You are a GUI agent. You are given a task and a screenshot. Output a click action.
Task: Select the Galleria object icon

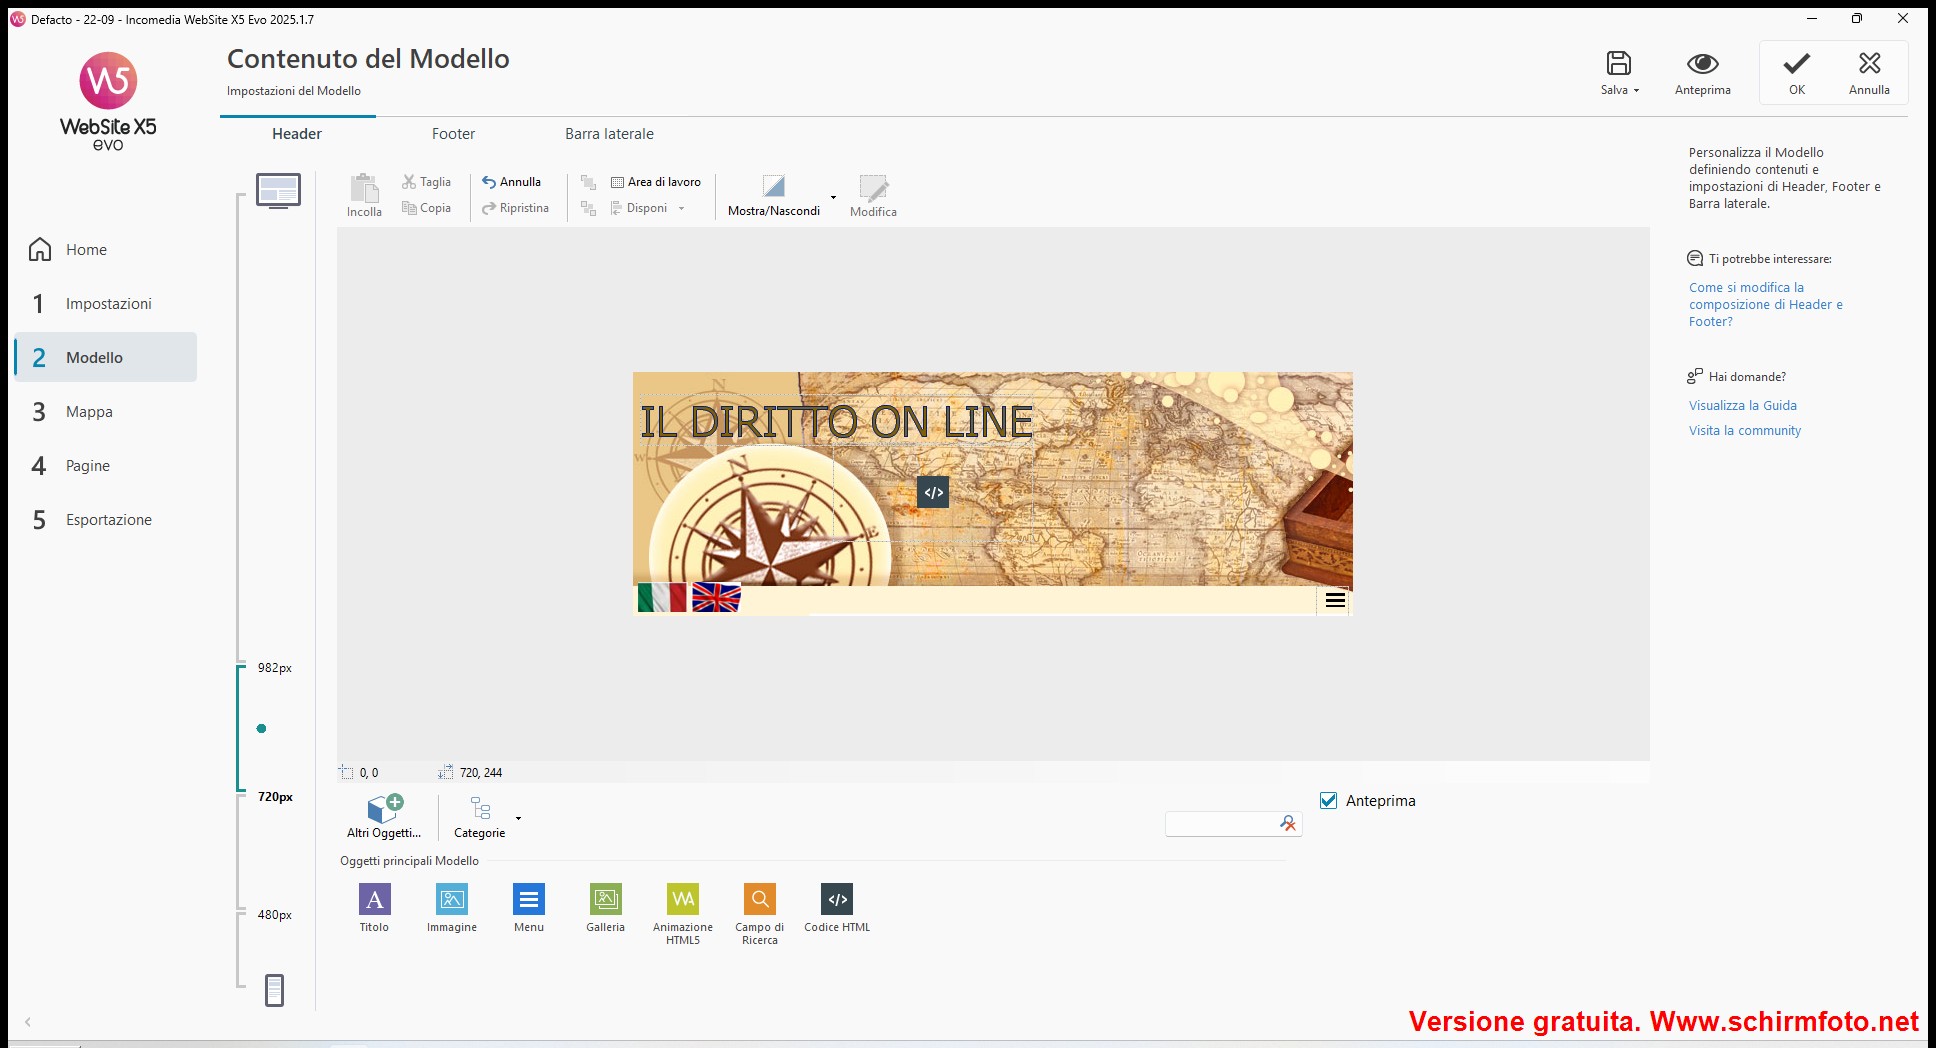605,899
